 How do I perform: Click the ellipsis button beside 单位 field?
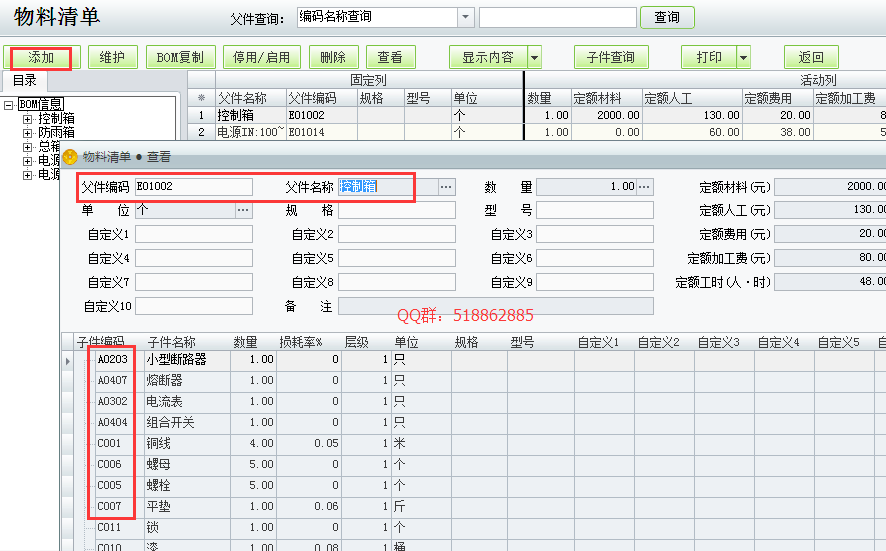(243, 210)
